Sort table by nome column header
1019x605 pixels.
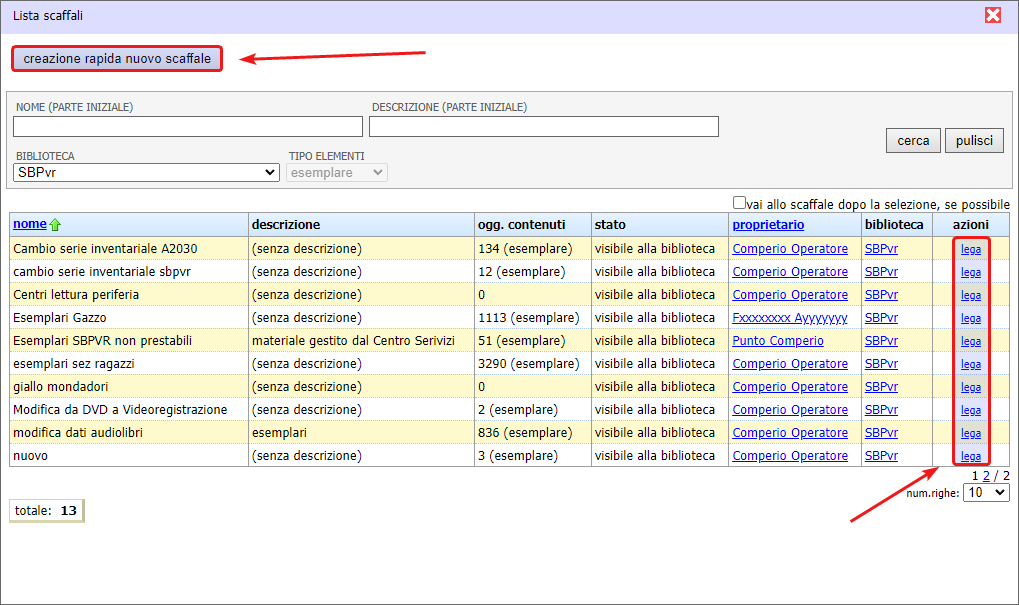click(29, 224)
